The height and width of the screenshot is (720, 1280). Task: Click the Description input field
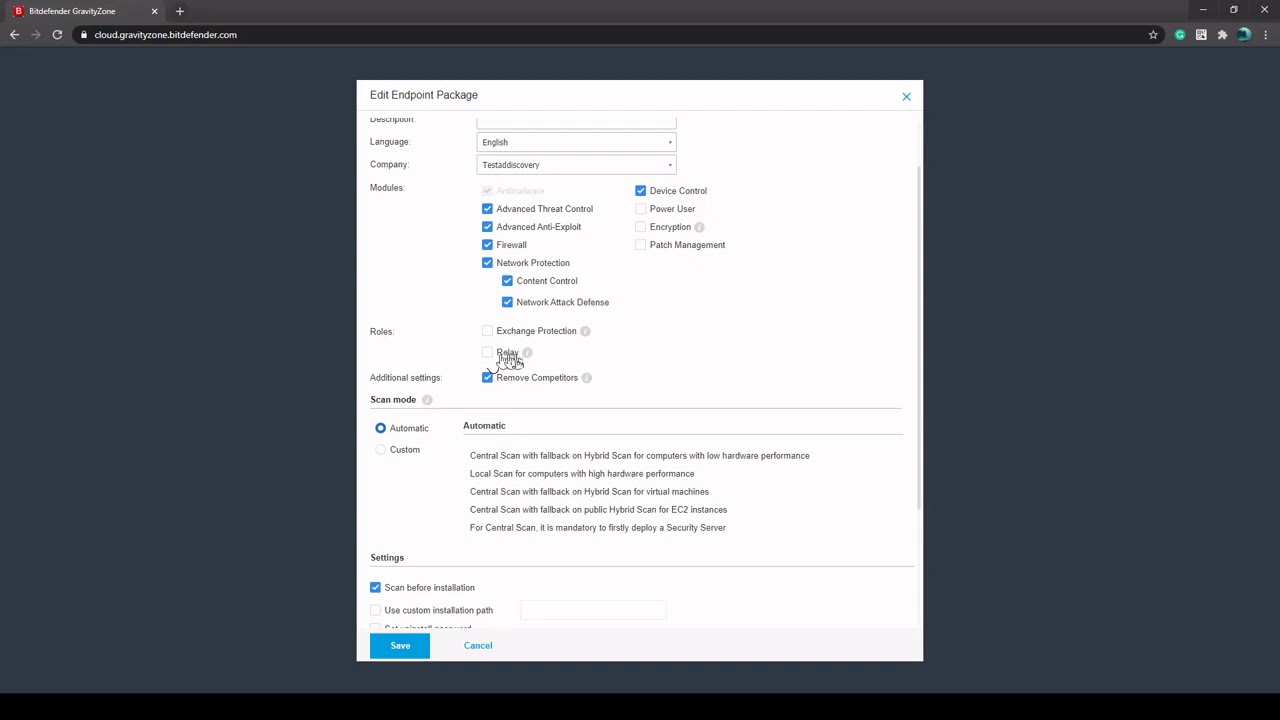[576, 122]
